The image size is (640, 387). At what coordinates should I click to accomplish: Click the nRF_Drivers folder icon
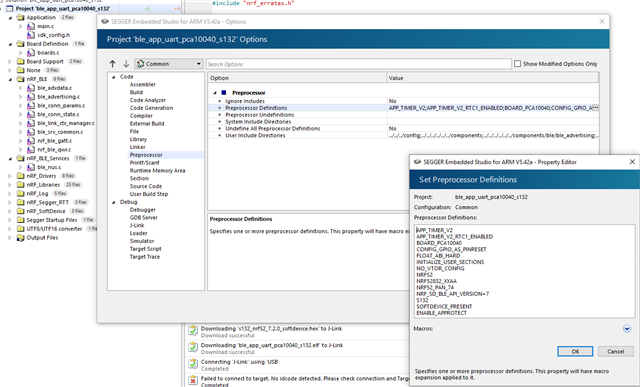click(x=20, y=176)
